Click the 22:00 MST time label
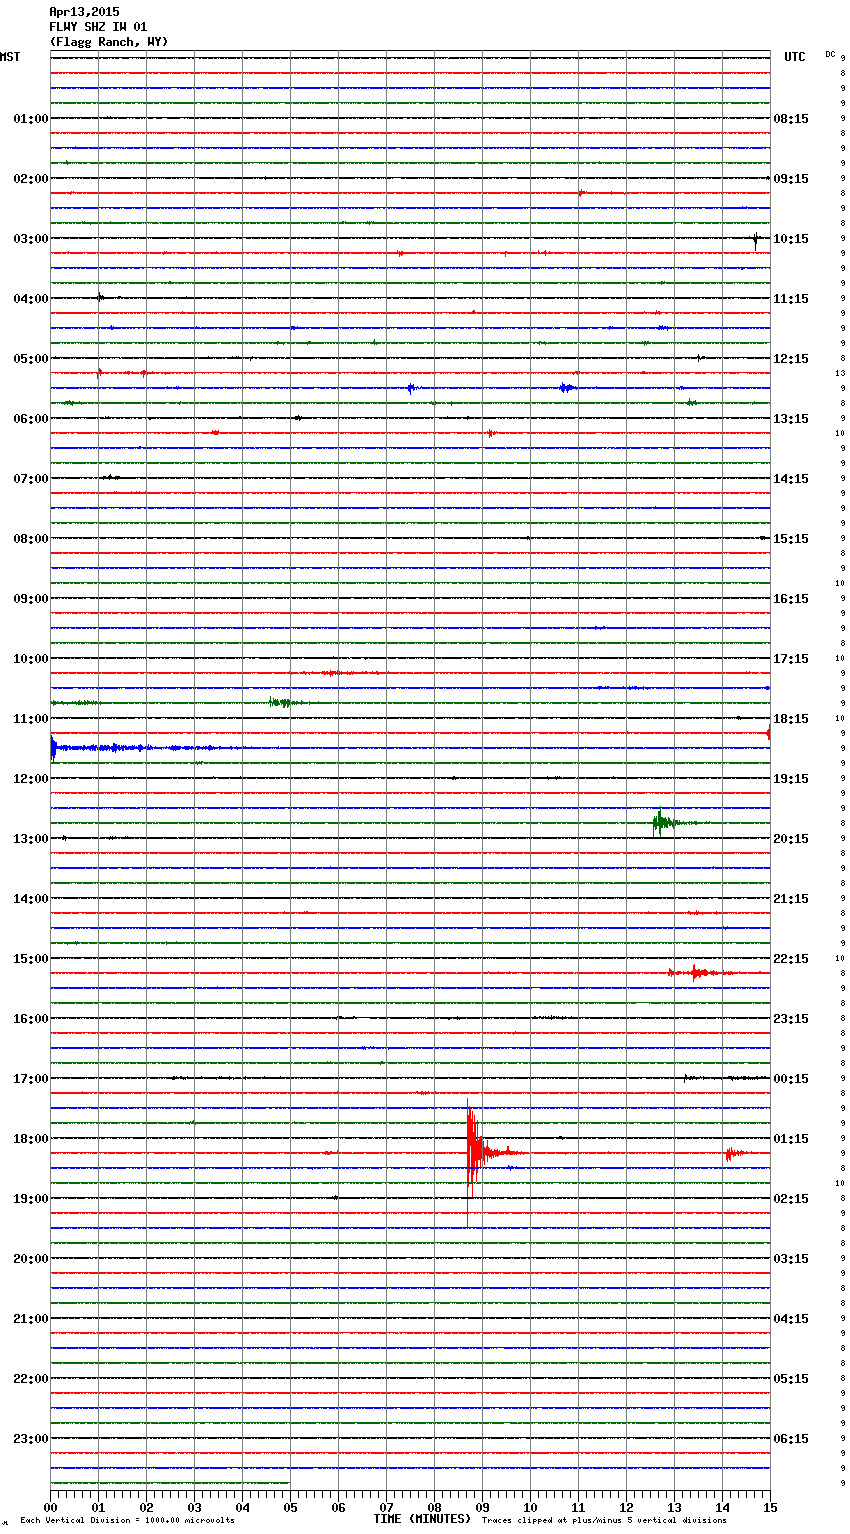 (x=30, y=1379)
